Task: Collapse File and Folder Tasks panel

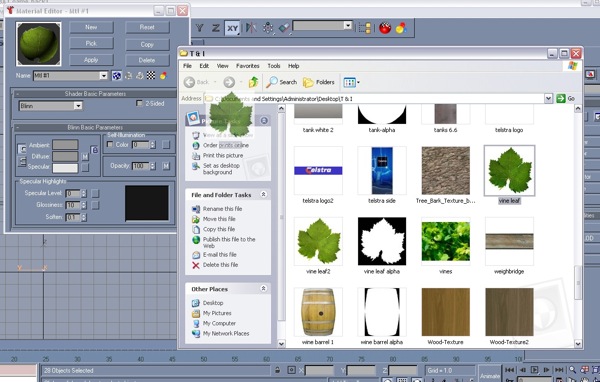Action: [x=263, y=194]
